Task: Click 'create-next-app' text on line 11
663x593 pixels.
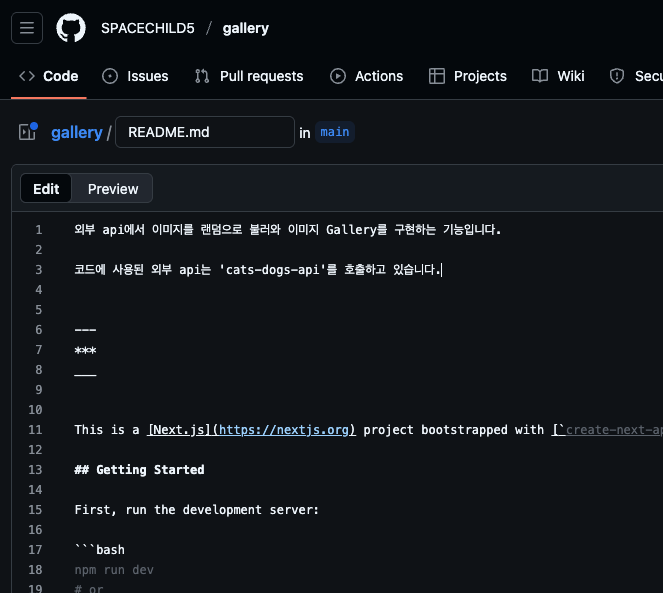Action: pos(614,430)
